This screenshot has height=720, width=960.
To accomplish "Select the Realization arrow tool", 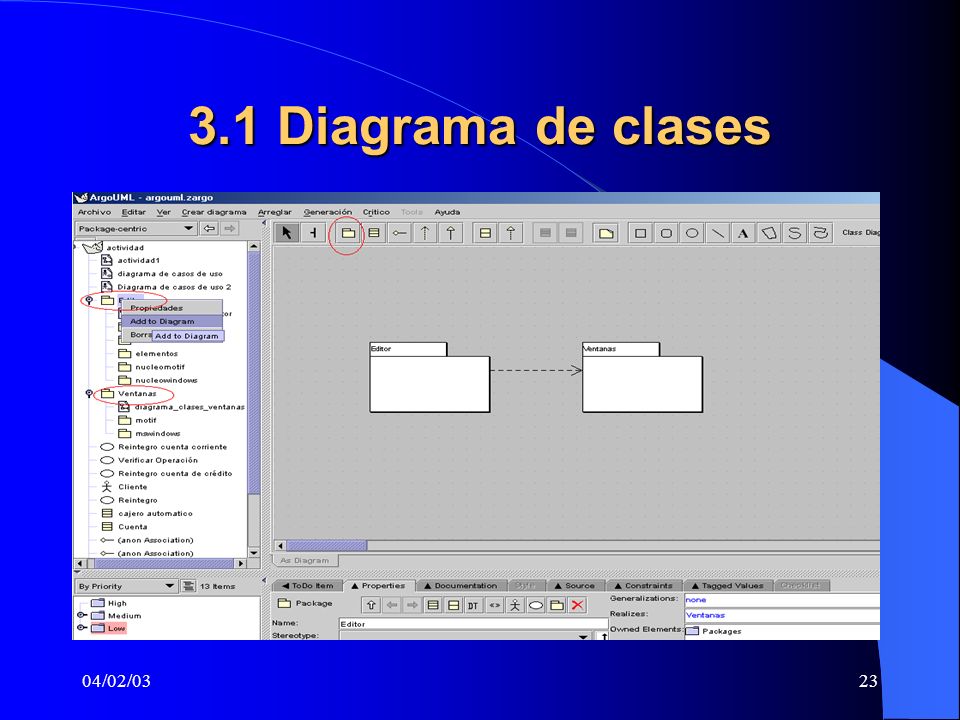I will coord(511,233).
